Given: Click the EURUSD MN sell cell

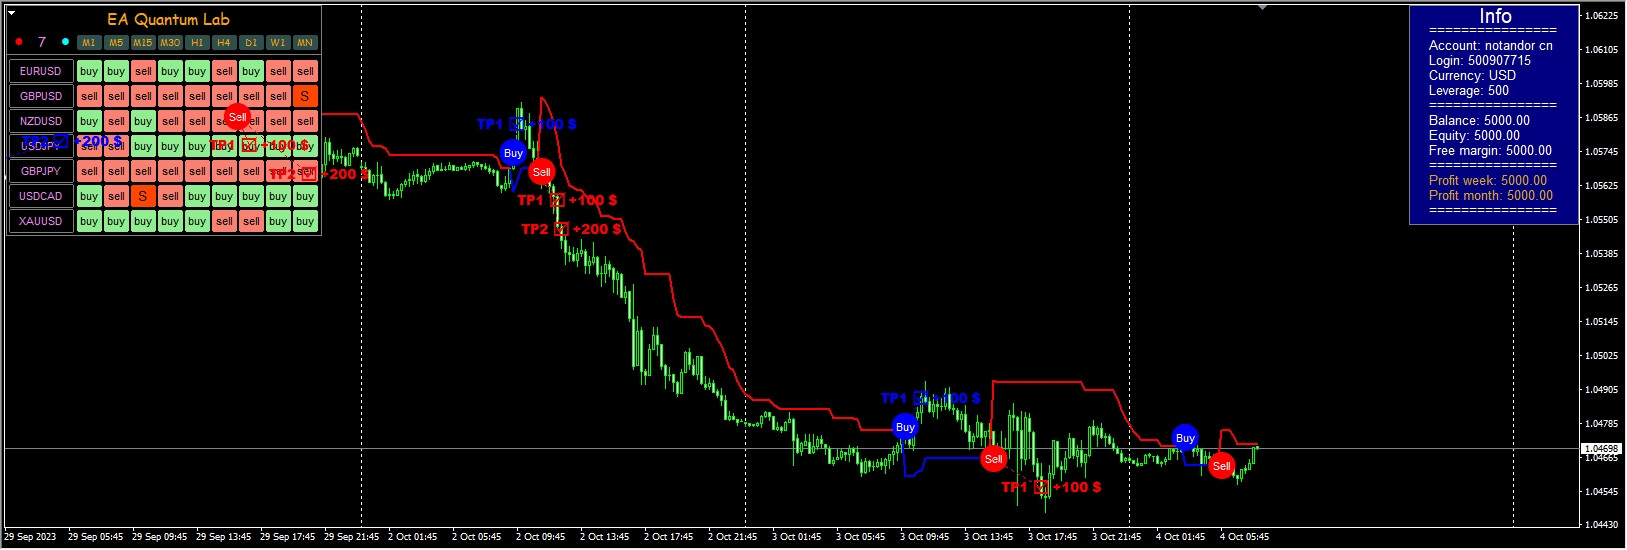Looking at the screenshot, I should pyautogui.click(x=305, y=71).
